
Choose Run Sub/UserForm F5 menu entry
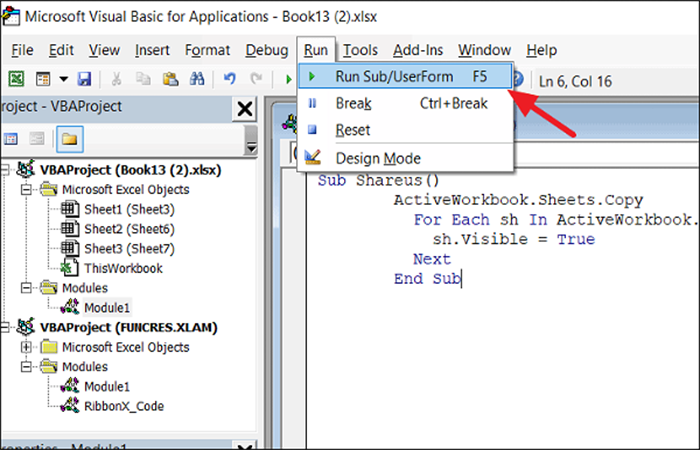[x=405, y=76]
